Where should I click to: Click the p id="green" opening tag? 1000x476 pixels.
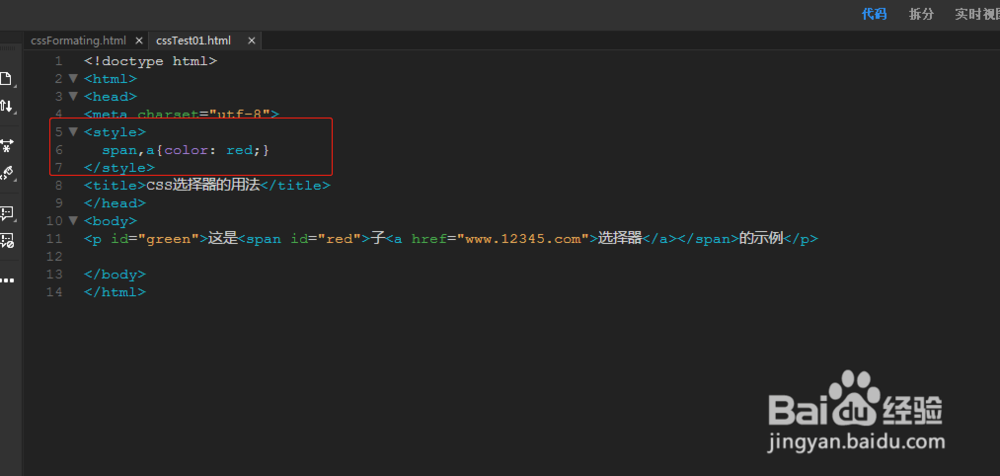146,239
